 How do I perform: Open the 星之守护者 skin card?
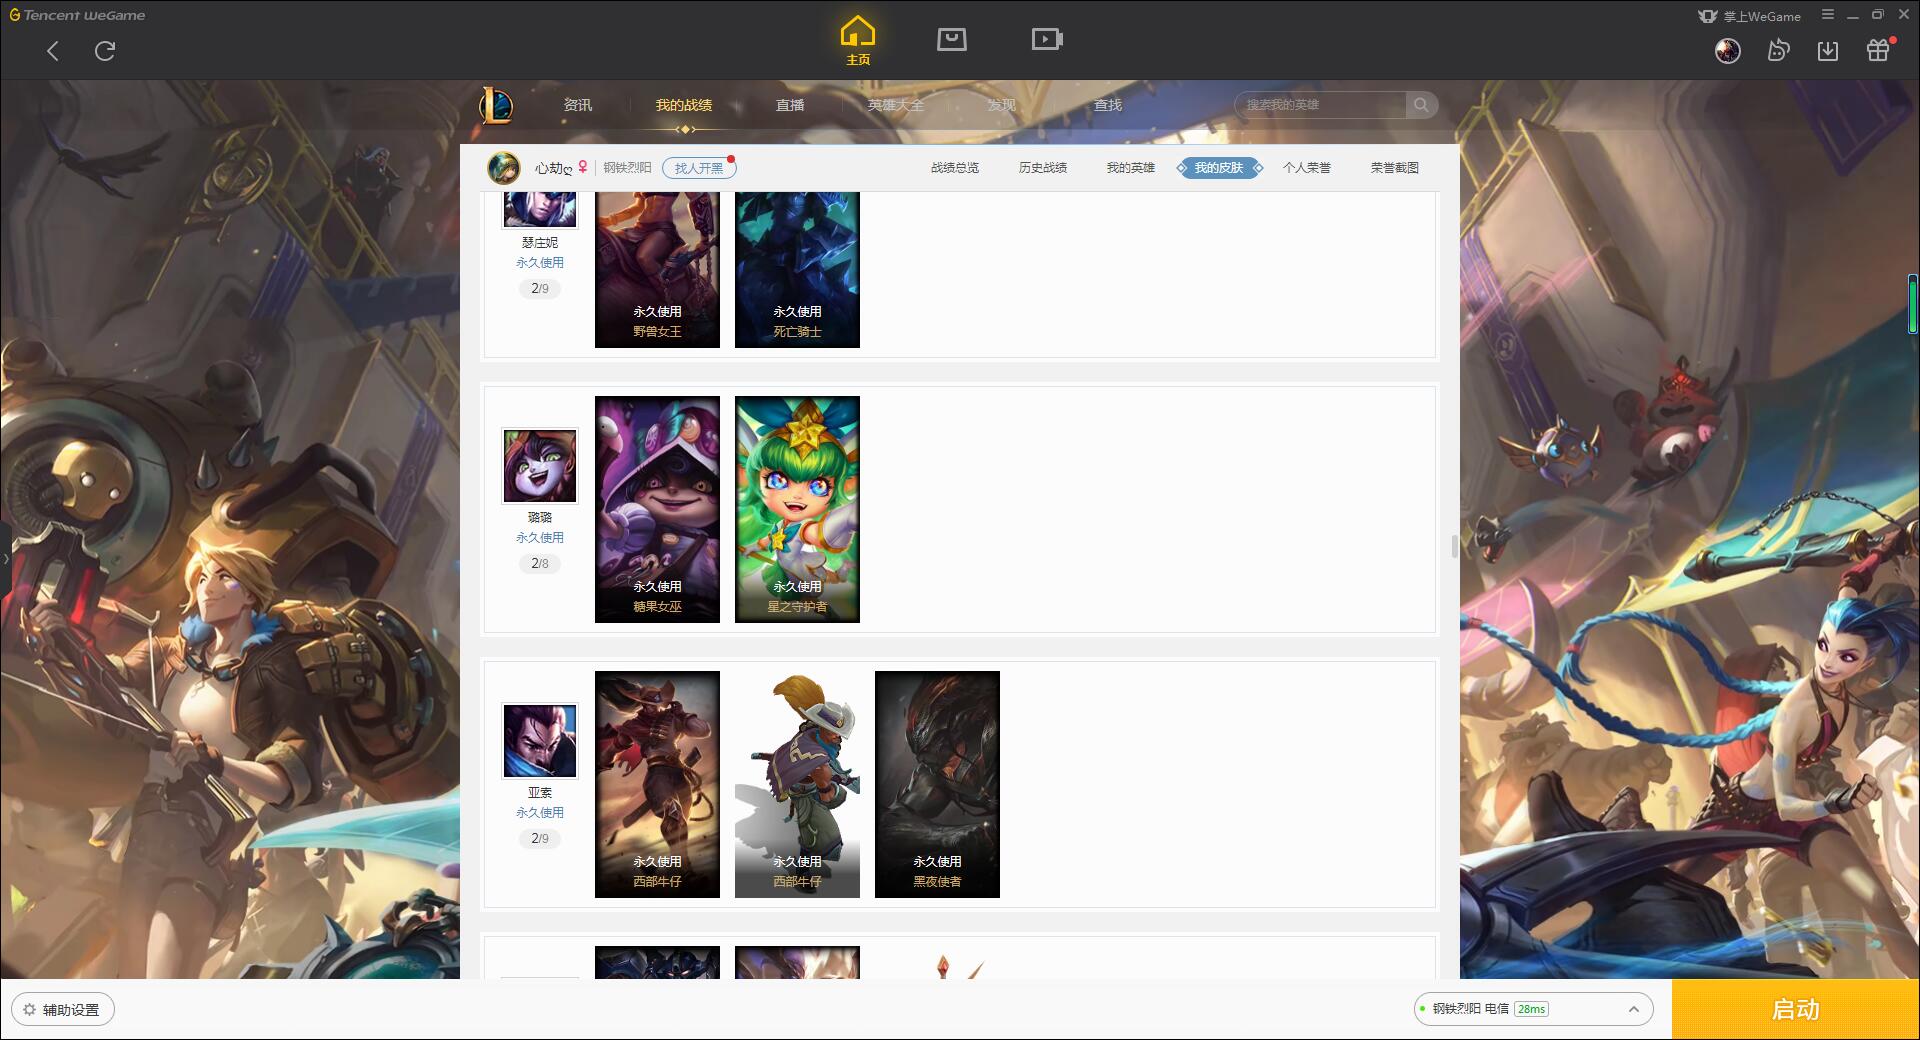click(x=797, y=509)
